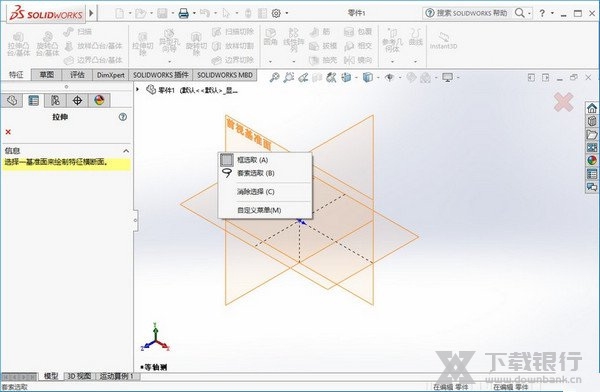The height and width of the screenshot is (392, 600).
Task: Open the DimXpert ribbon tab
Action: point(111,75)
